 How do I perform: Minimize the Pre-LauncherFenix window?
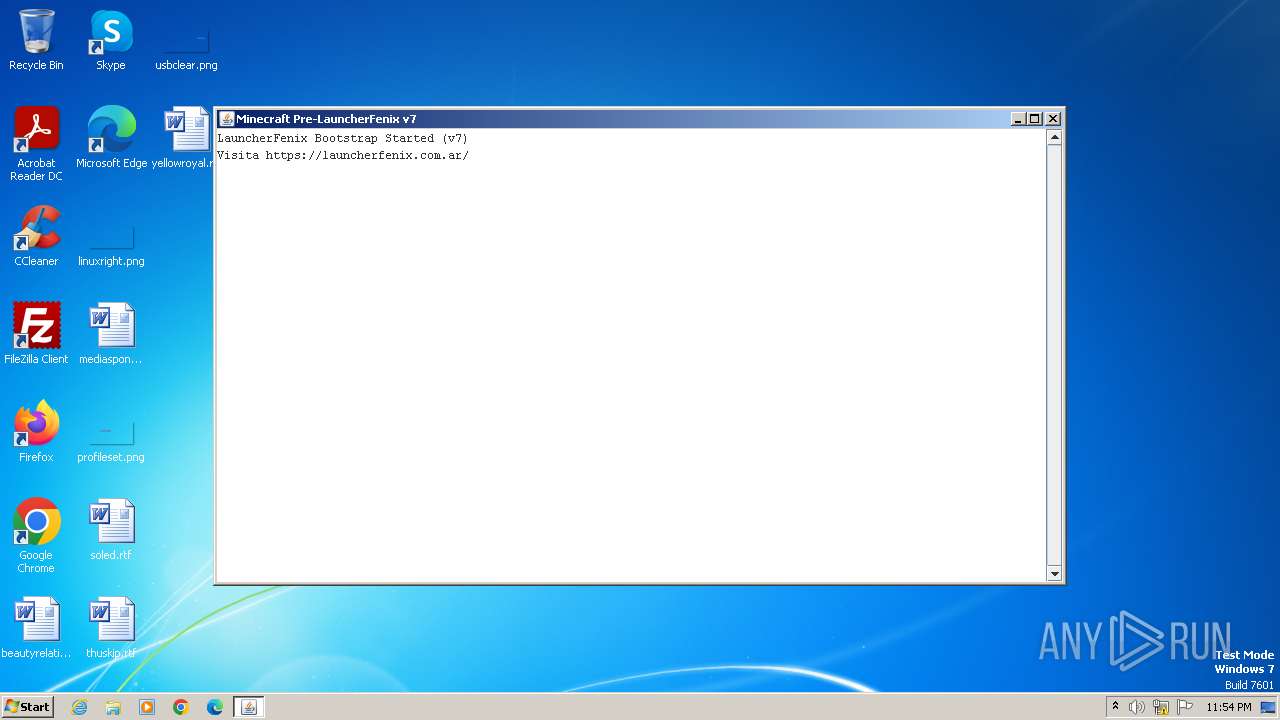tap(1018, 119)
